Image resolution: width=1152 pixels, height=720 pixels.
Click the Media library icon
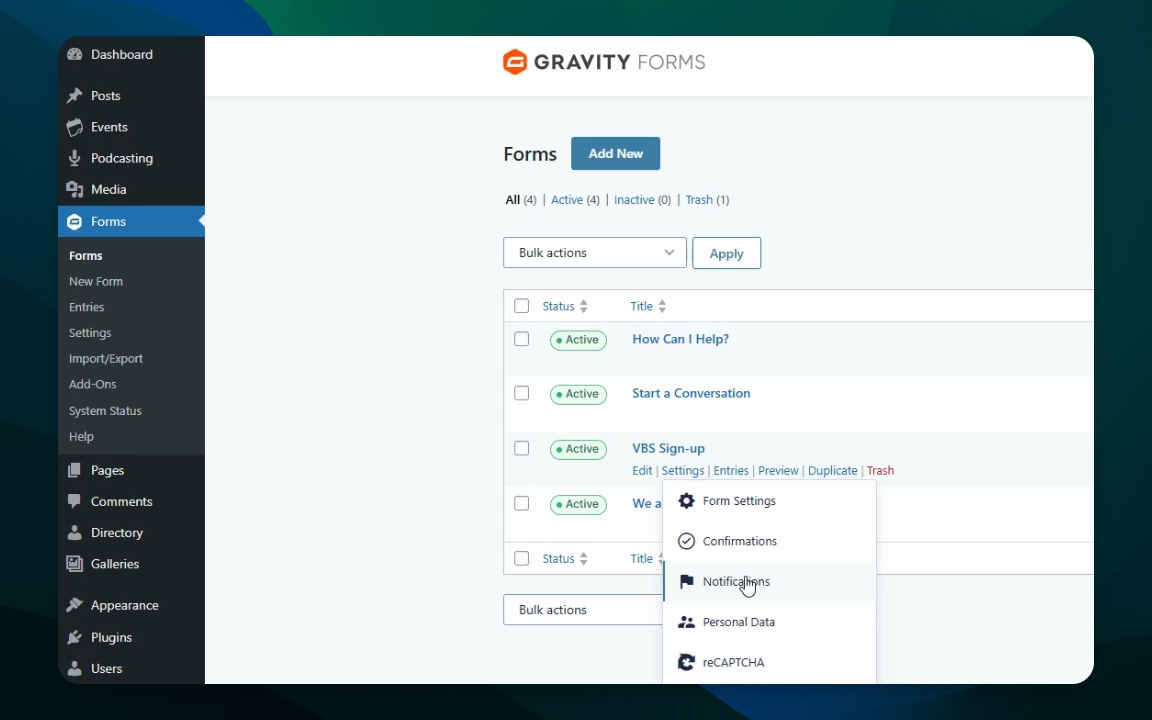pos(74,190)
